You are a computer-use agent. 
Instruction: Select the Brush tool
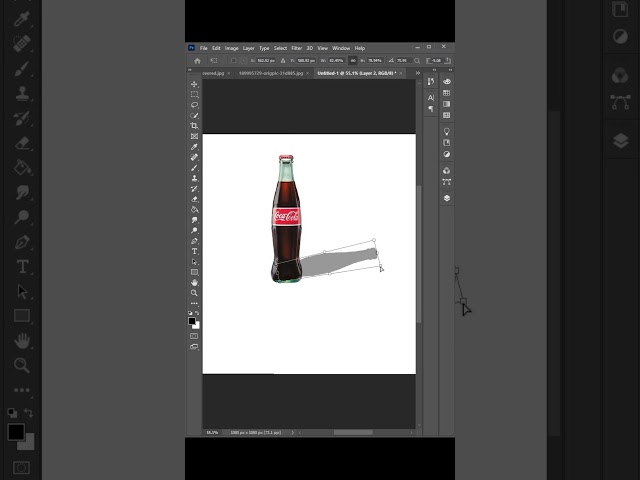pyautogui.click(x=194, y=168)
